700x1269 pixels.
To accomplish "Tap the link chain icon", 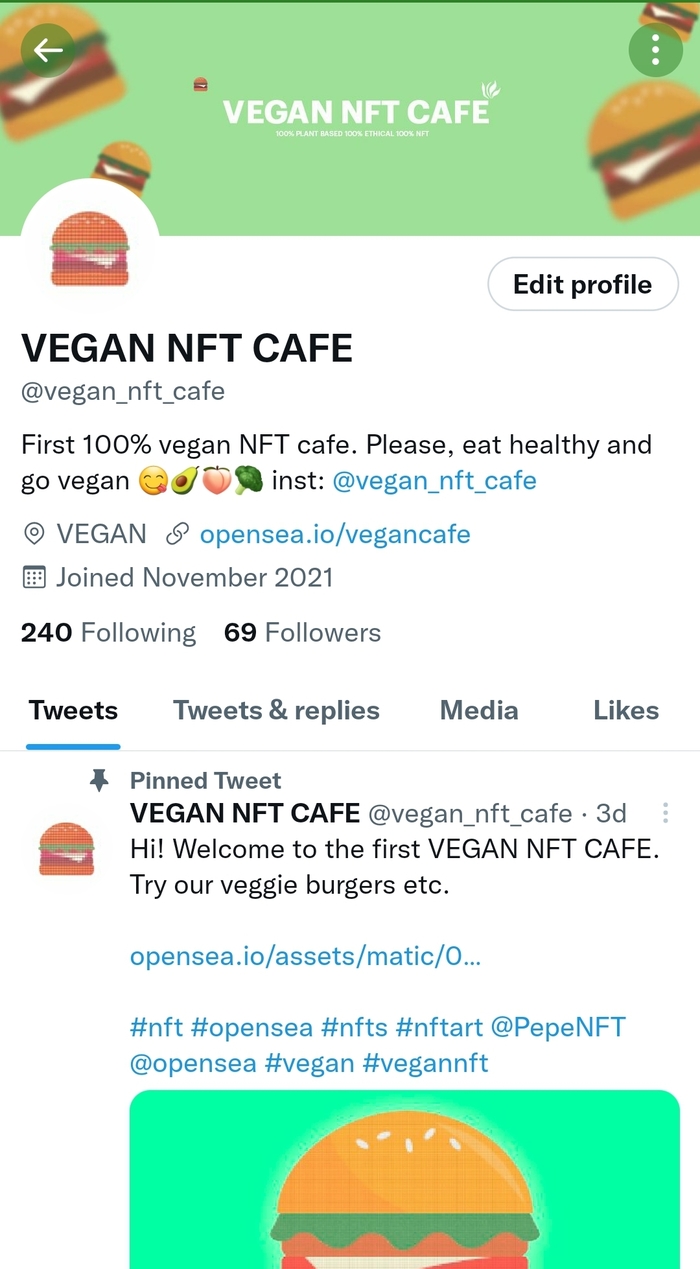I will [x=177, y=534].
